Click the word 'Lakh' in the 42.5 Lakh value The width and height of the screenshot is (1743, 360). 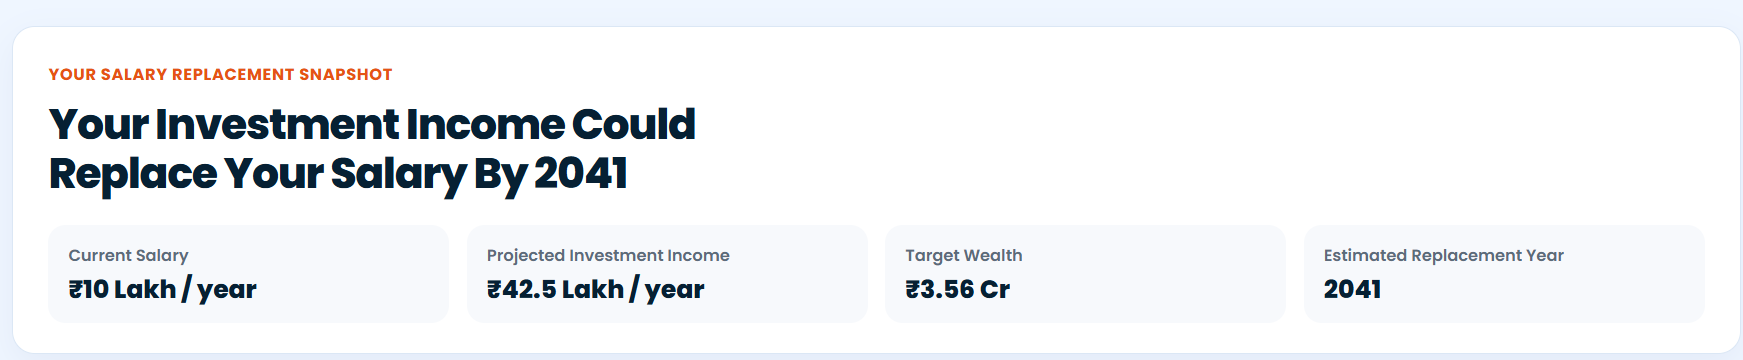[x=593, y=289]
